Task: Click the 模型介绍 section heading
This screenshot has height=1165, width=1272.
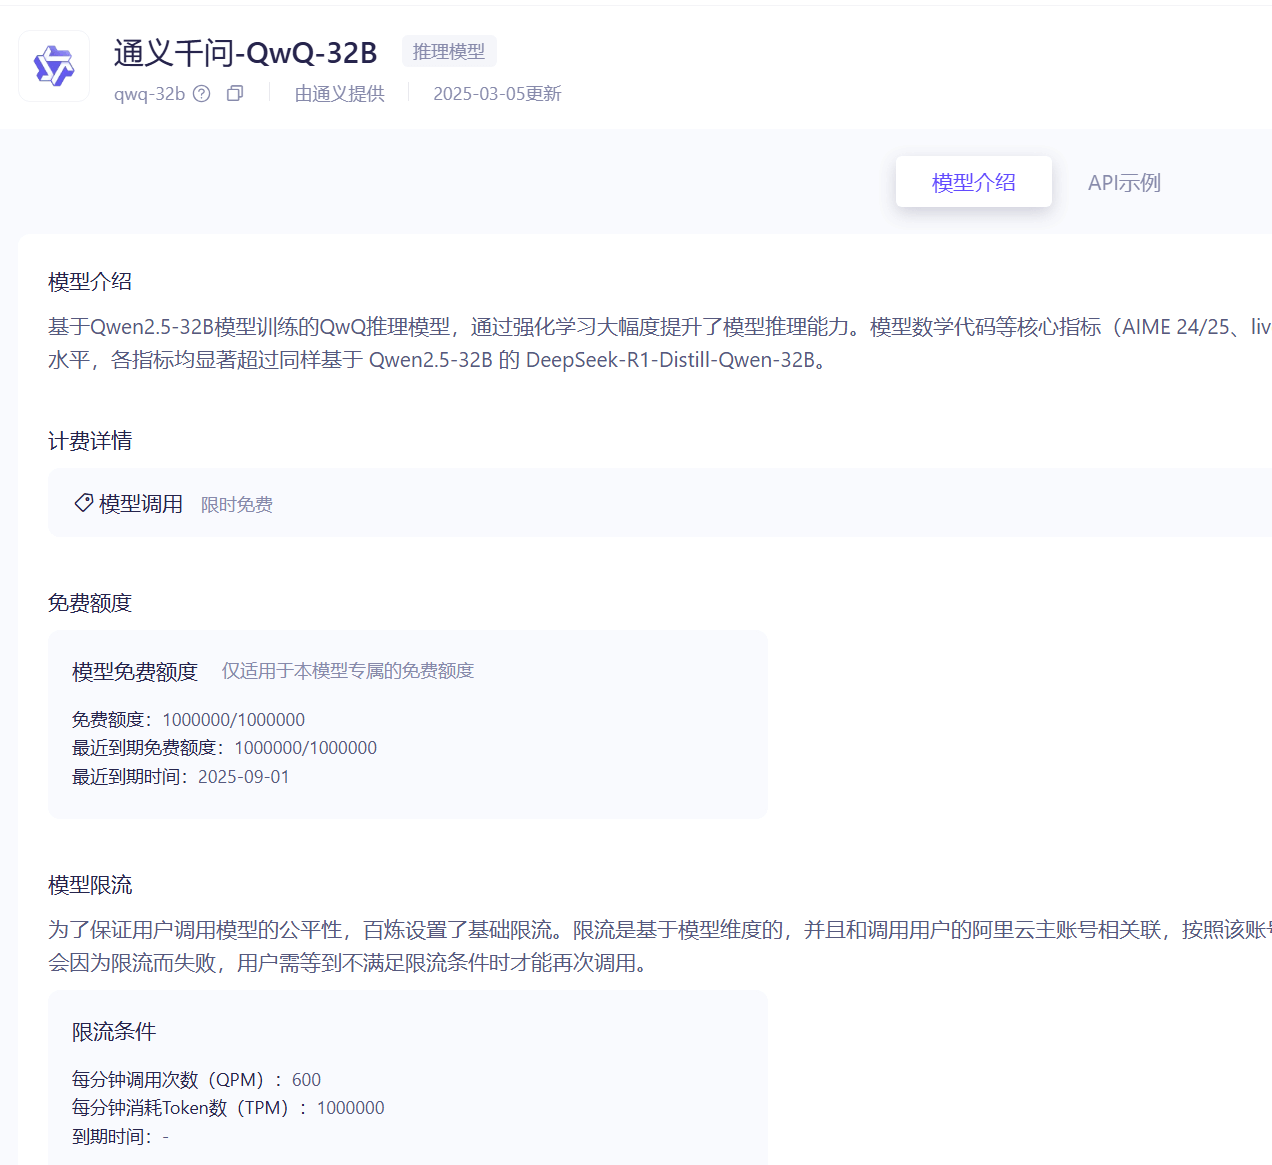Action: (90, 282)
